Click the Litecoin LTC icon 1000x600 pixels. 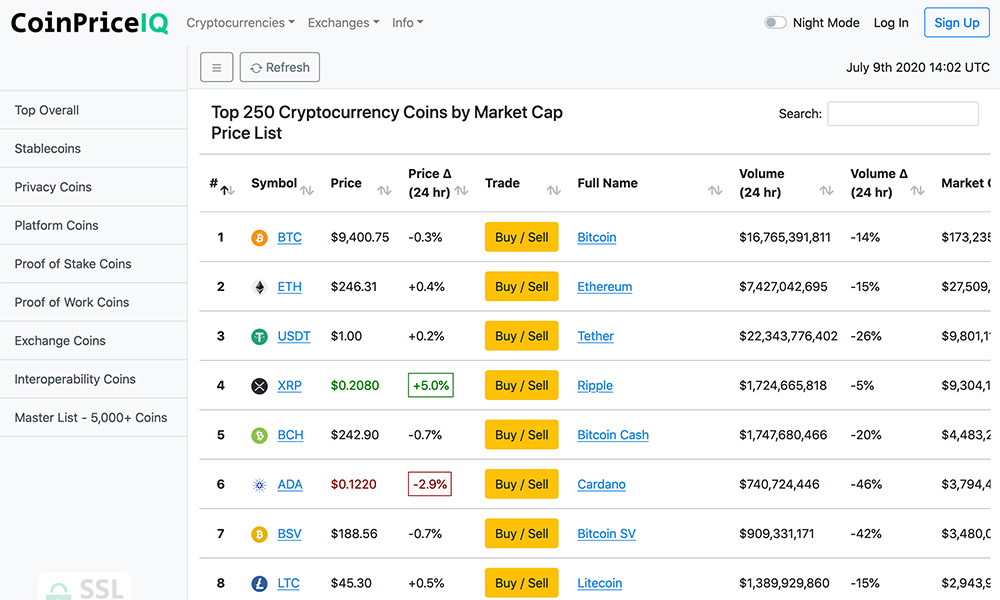[x=260, y=583]
